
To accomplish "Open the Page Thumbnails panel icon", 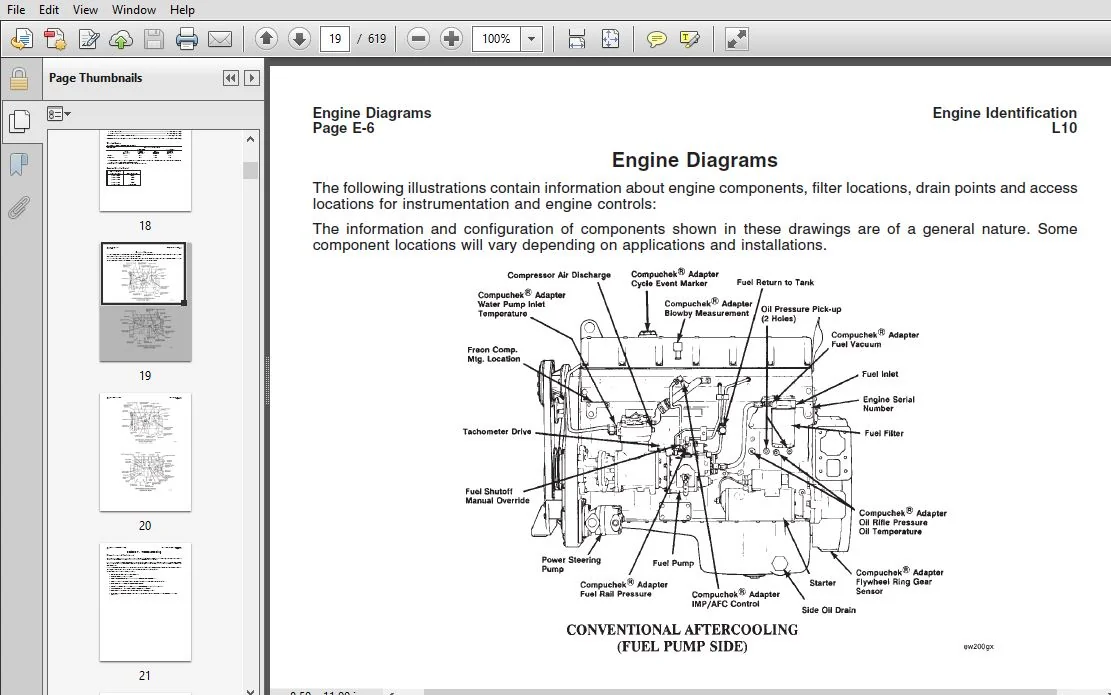I will pyautogui.click(x=19, y=122).
